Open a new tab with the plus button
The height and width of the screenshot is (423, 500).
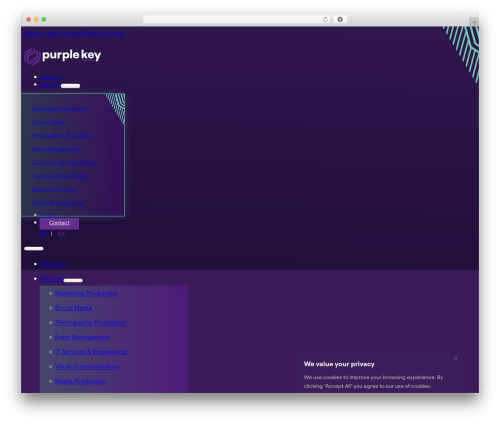474,22
